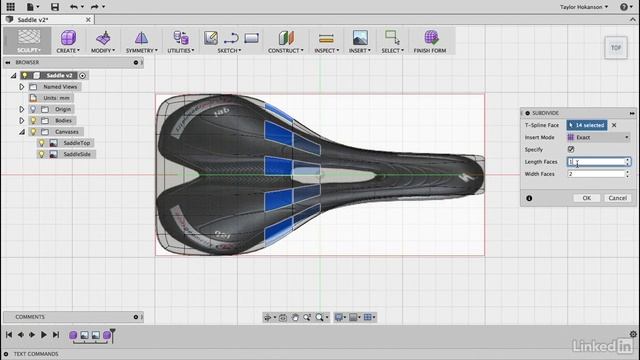Click the Create Sketch icon
640x360 pixels.
[211, 38]
